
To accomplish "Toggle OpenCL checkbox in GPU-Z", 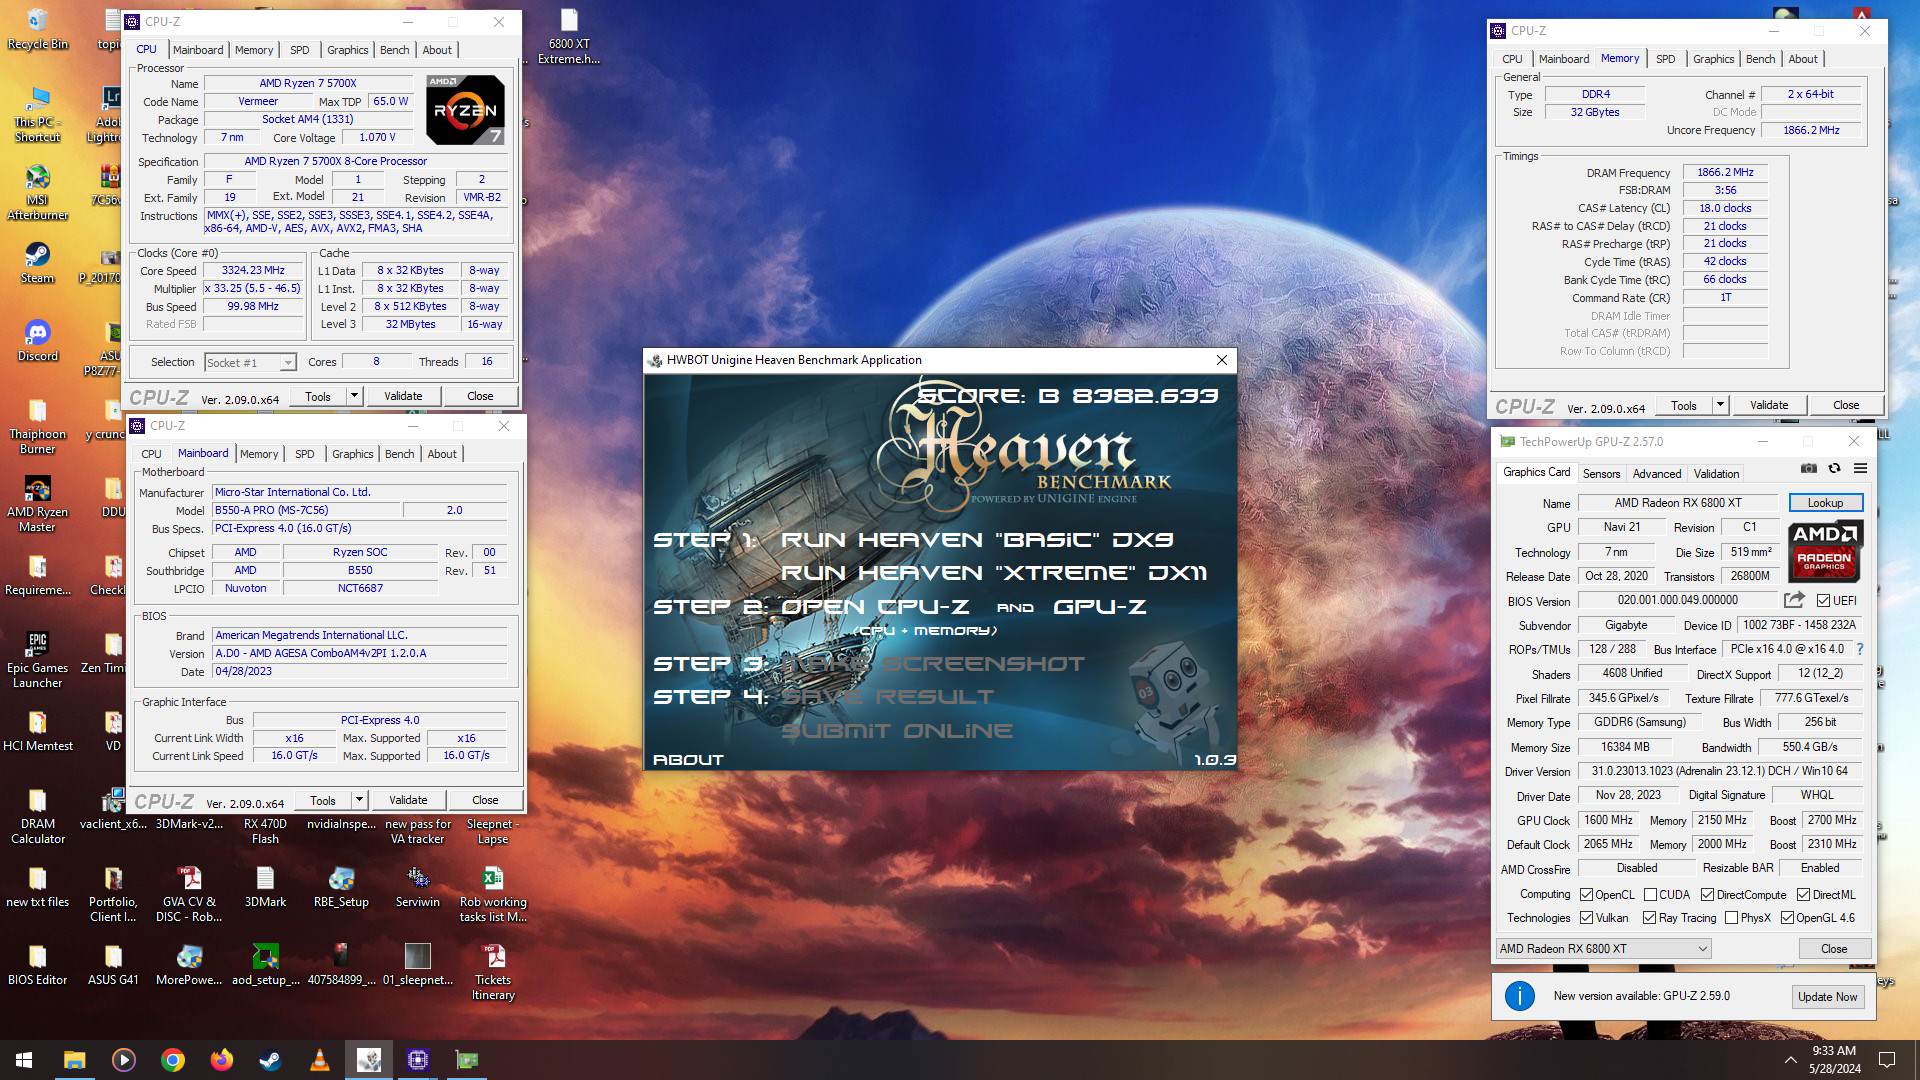I will point(1586,895).
